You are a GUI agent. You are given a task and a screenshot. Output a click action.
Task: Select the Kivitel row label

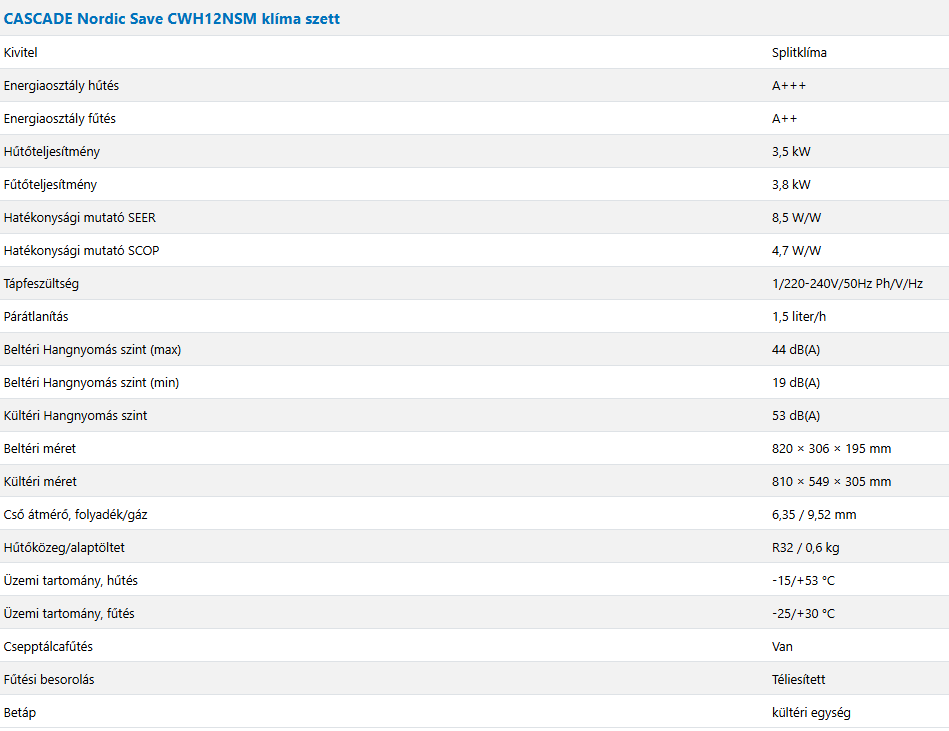(x=21, y=53)
